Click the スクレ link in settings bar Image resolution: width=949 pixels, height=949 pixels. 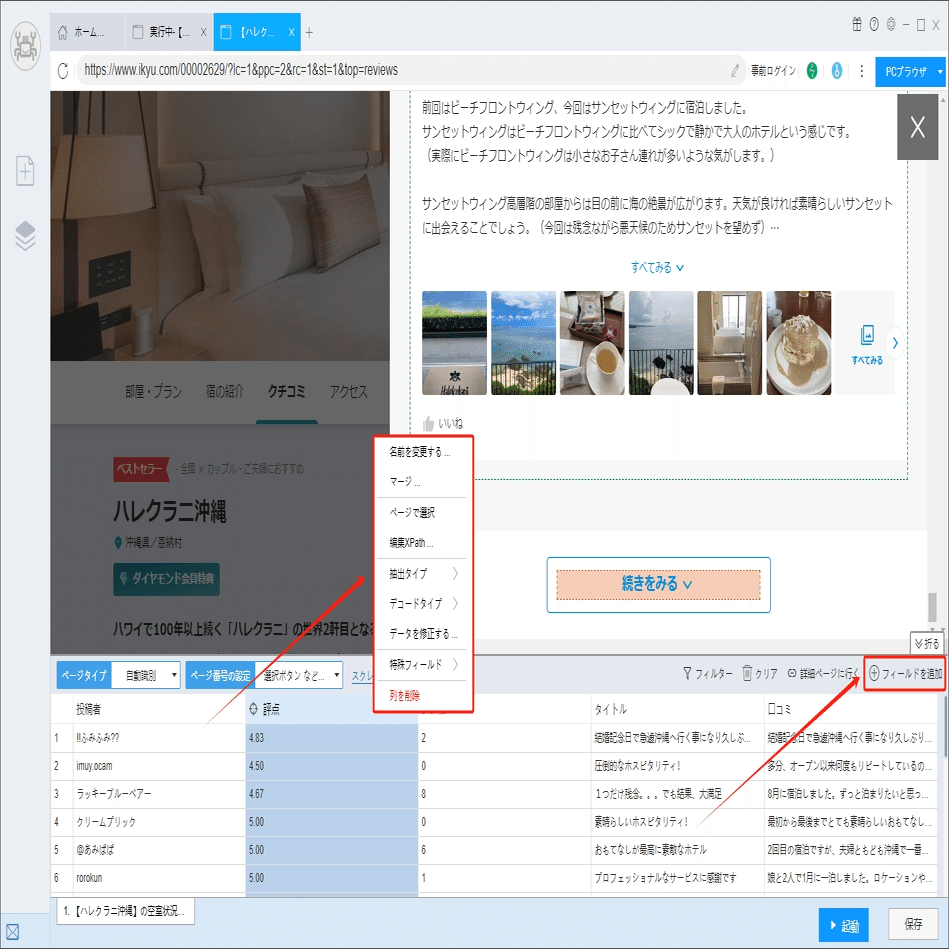[362, 676]
